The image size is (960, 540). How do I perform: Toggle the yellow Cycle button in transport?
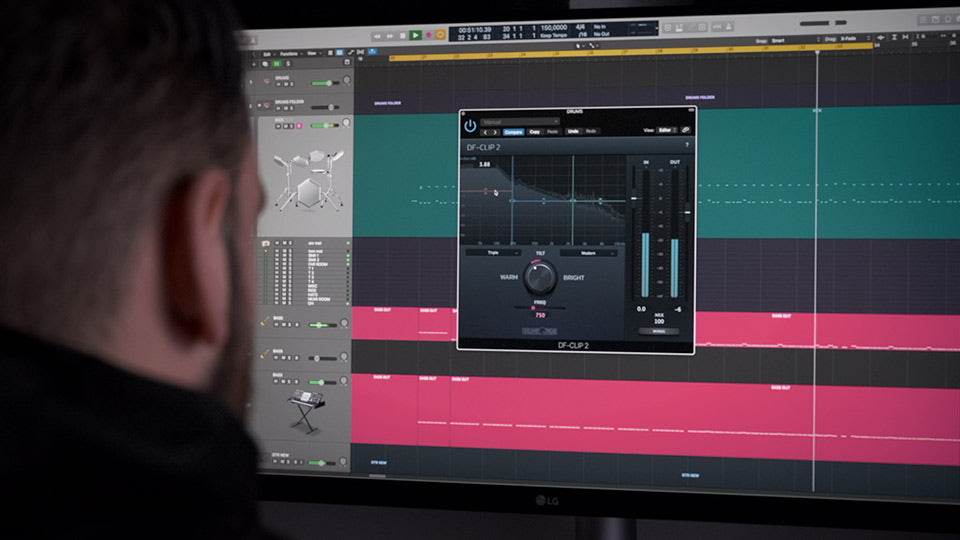coord(440,35)
